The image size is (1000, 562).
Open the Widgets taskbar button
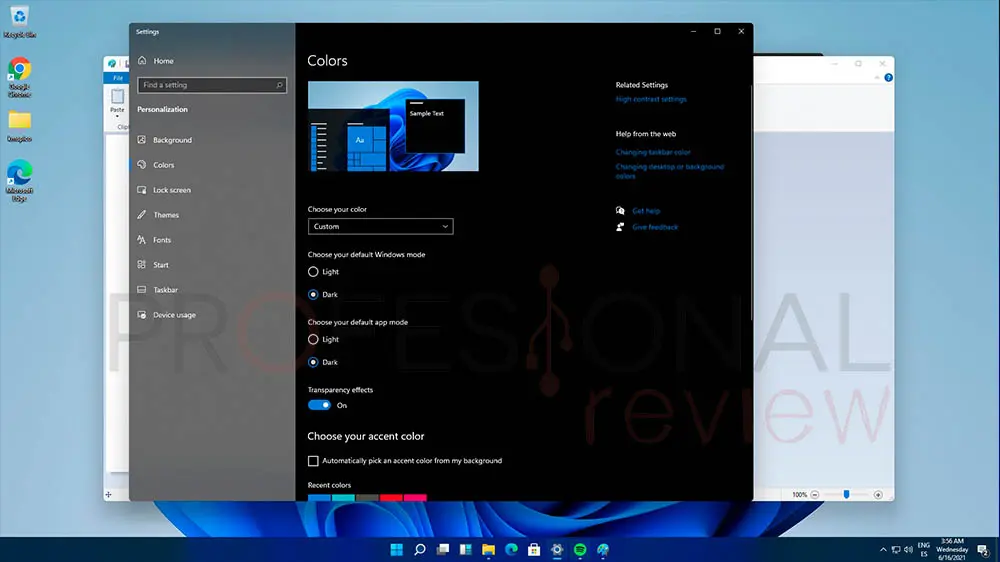pos(466,550)
